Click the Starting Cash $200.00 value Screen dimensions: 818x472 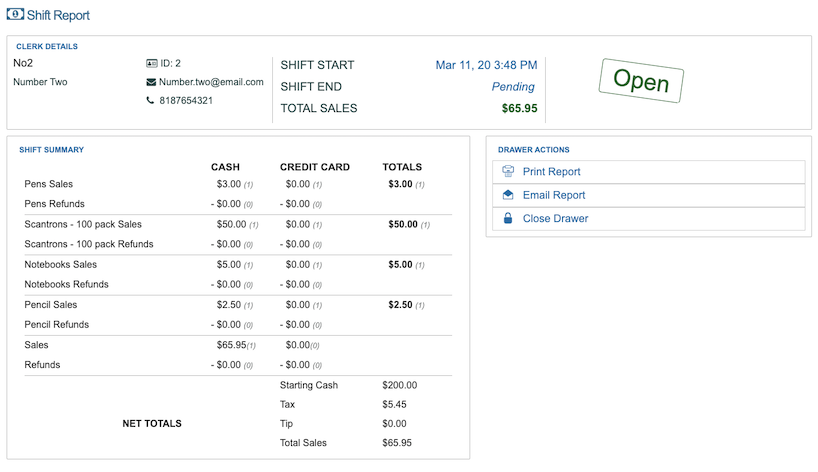(399, 385)
